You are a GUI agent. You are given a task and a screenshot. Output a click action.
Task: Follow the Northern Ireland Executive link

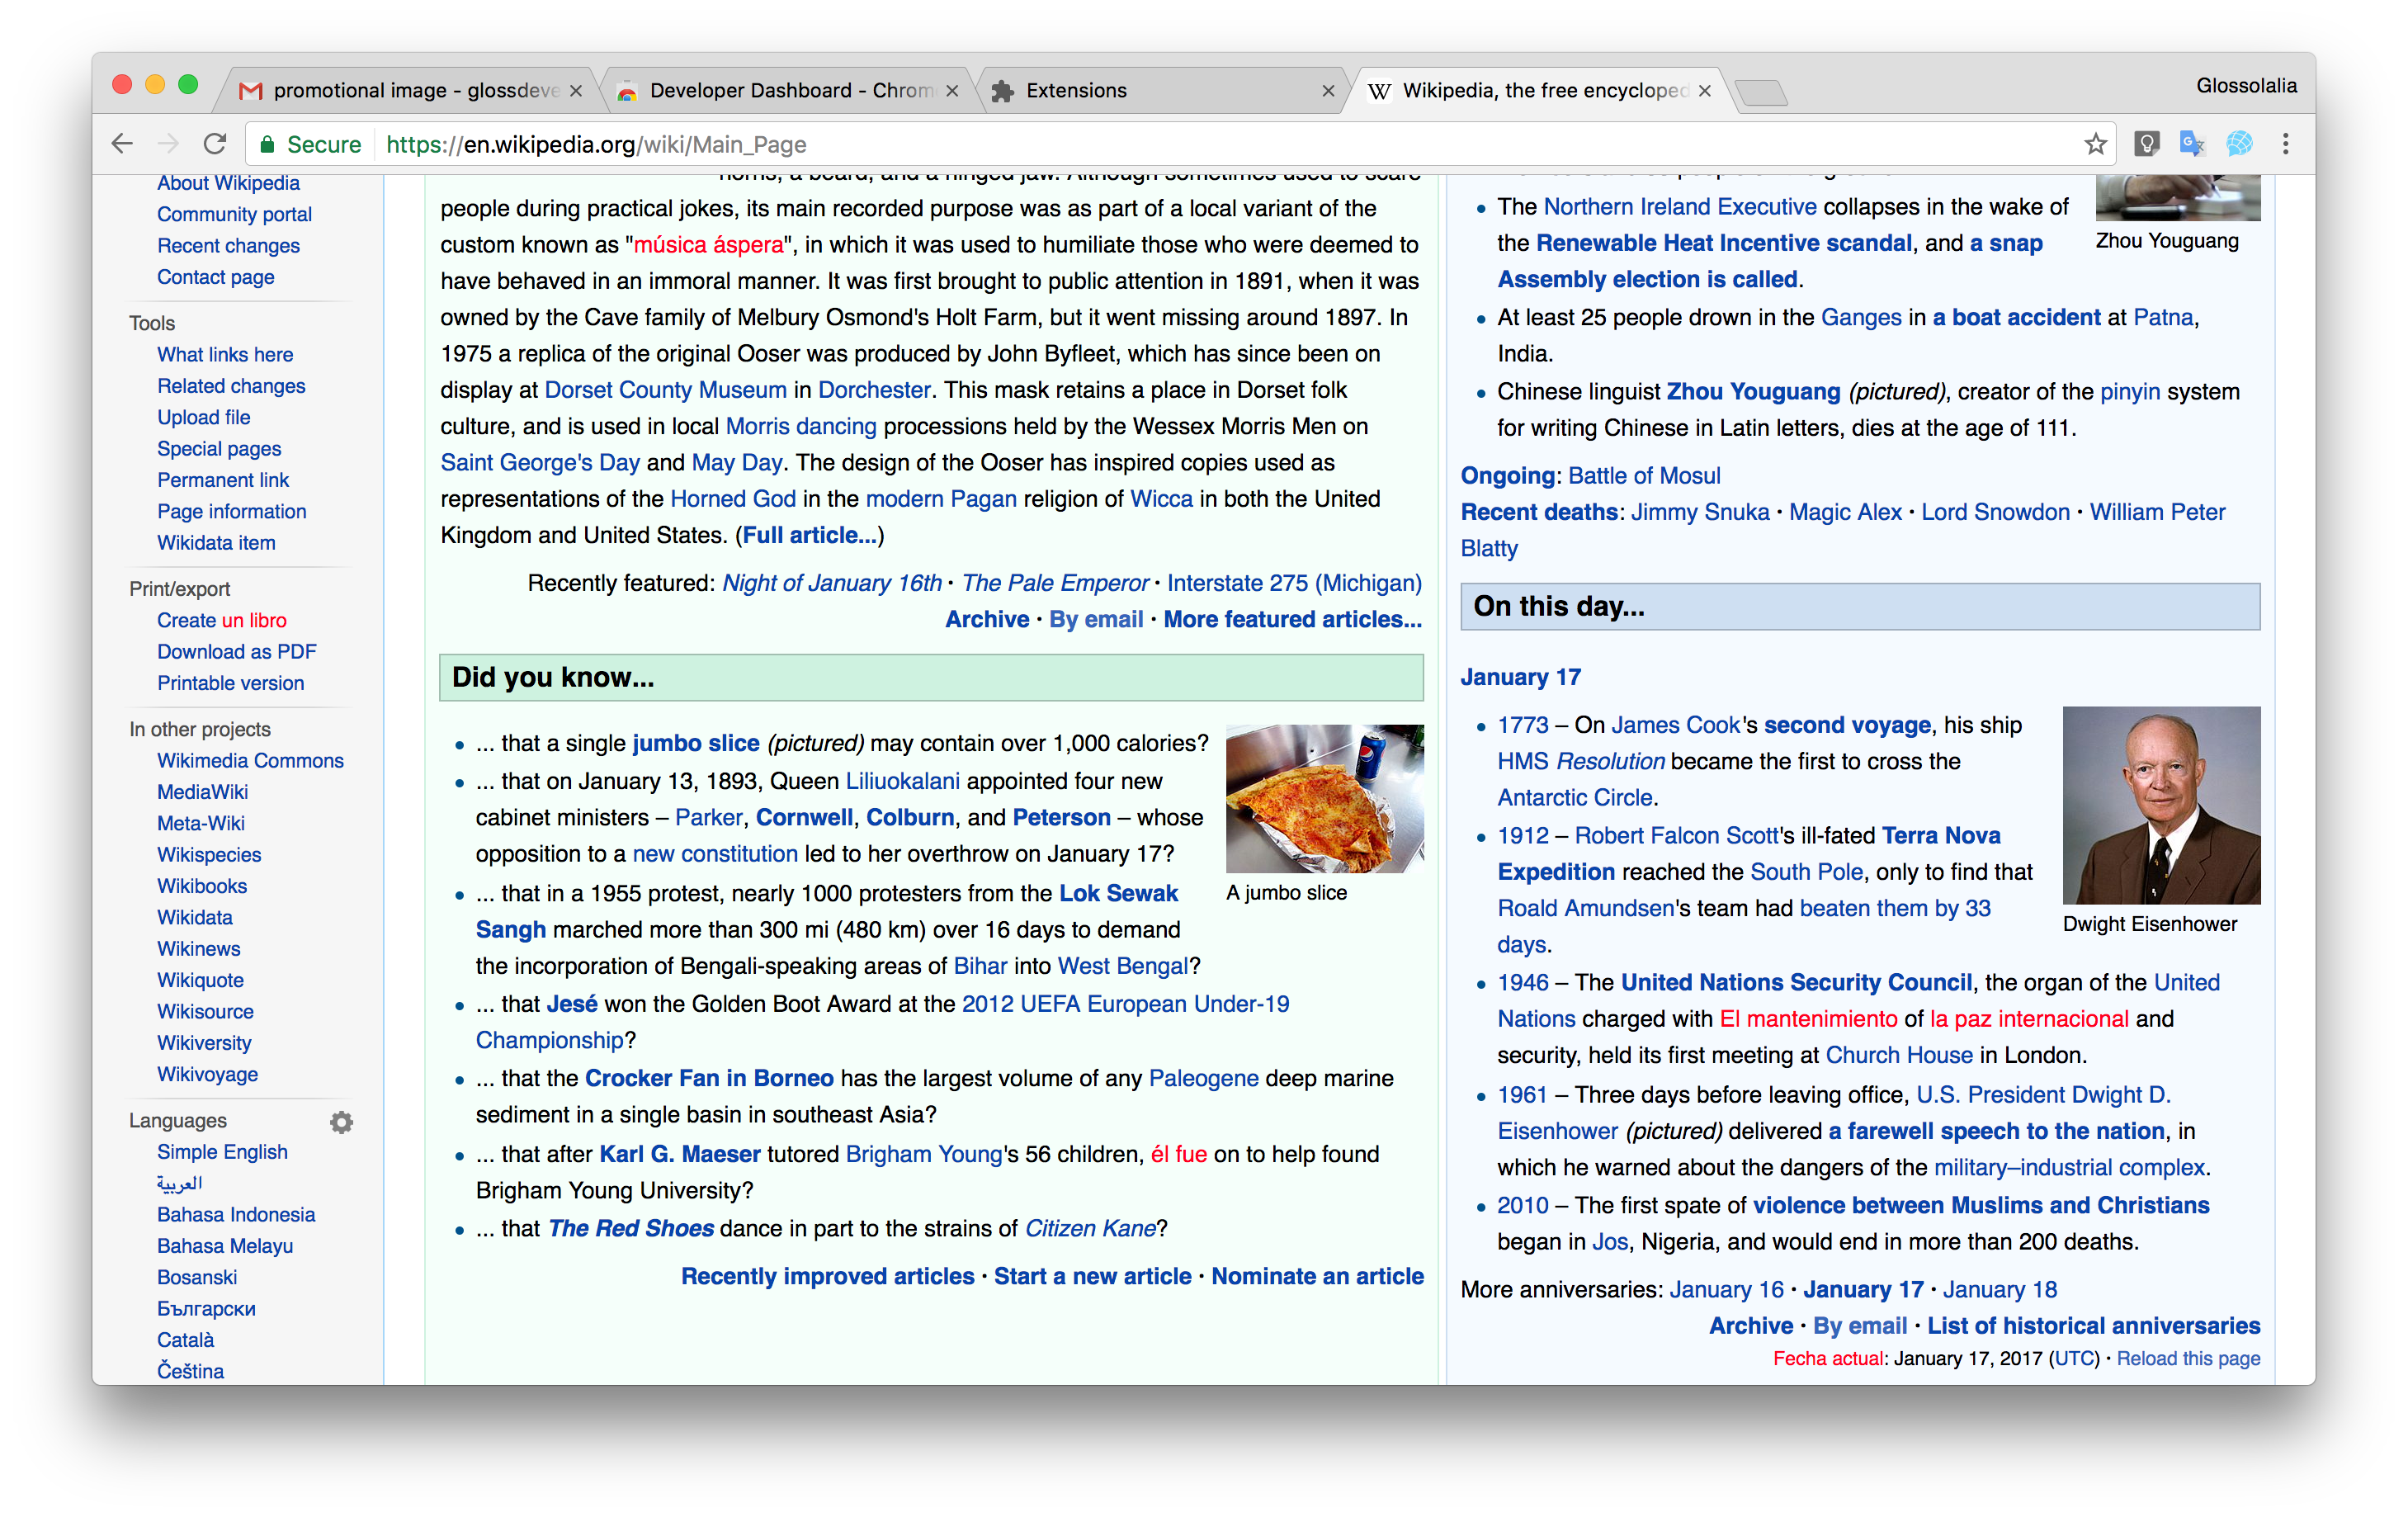click(x=1680, y=207)
